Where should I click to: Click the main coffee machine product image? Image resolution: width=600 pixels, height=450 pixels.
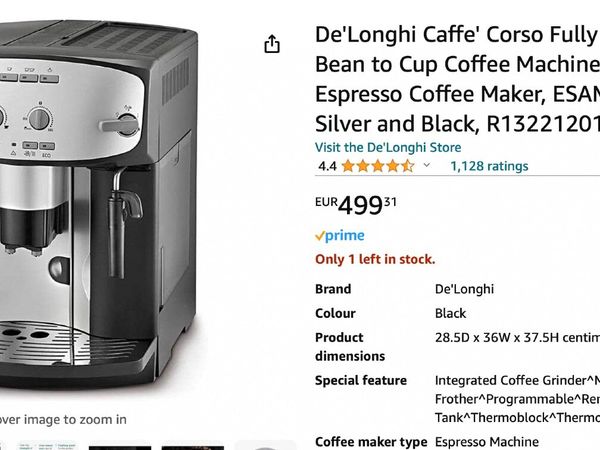point(99,205)
